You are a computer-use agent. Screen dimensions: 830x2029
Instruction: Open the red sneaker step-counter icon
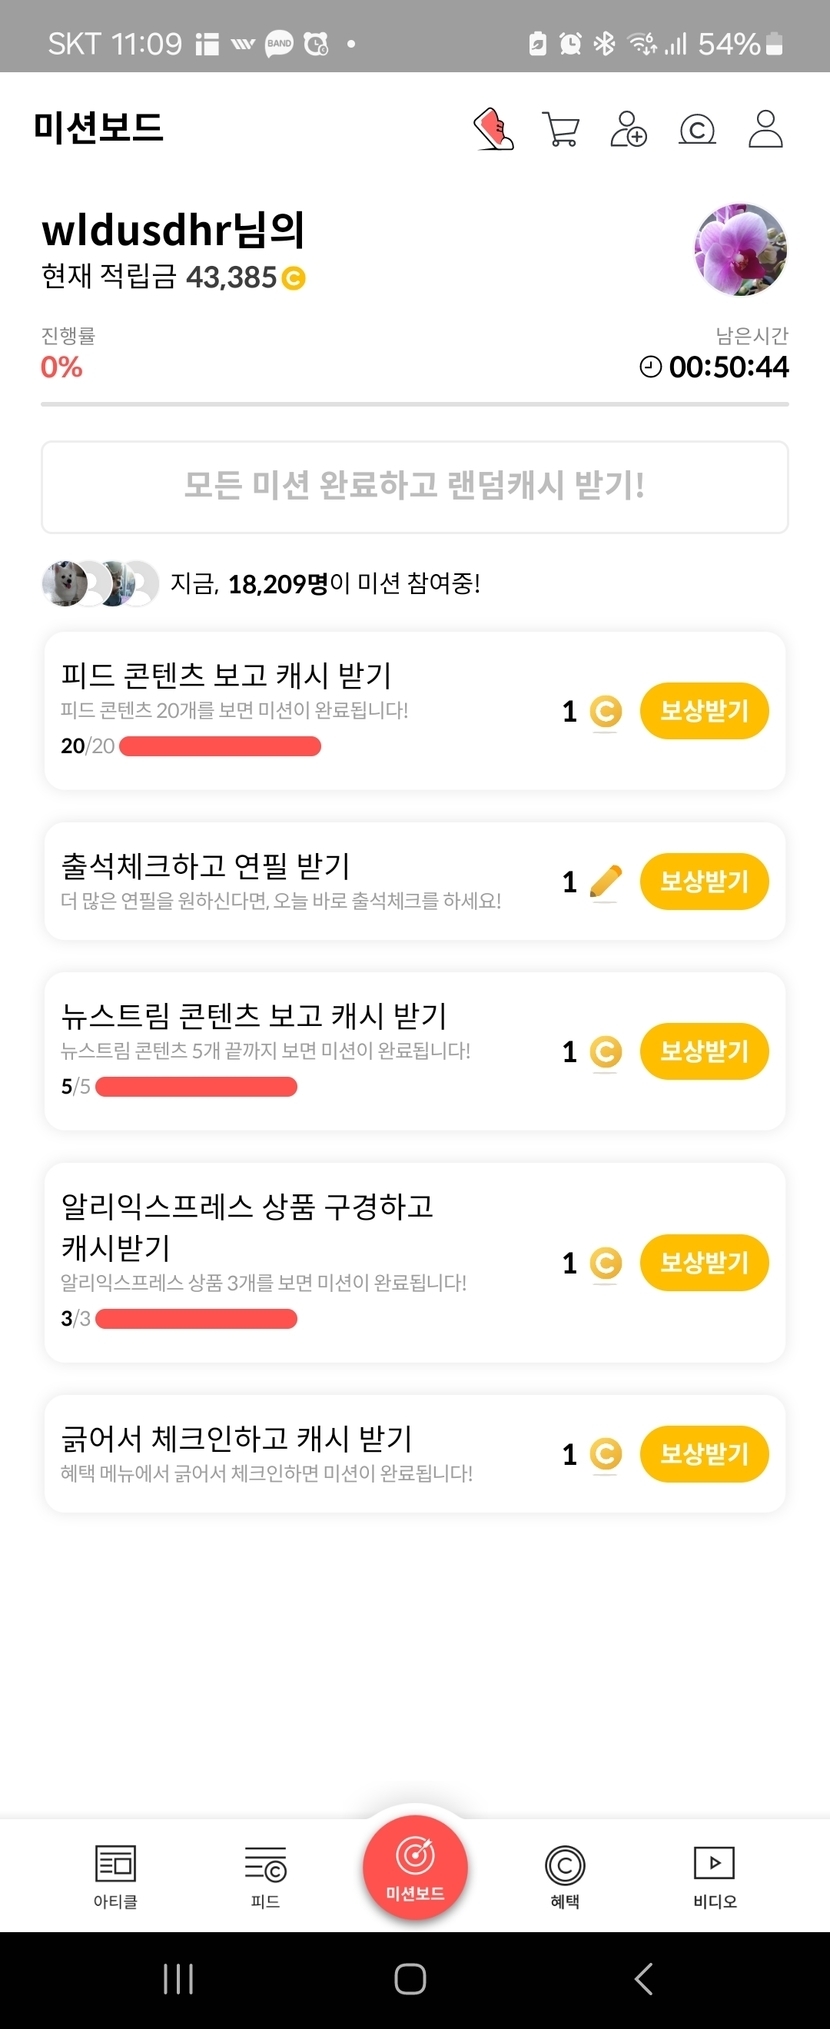coord(493,129)
